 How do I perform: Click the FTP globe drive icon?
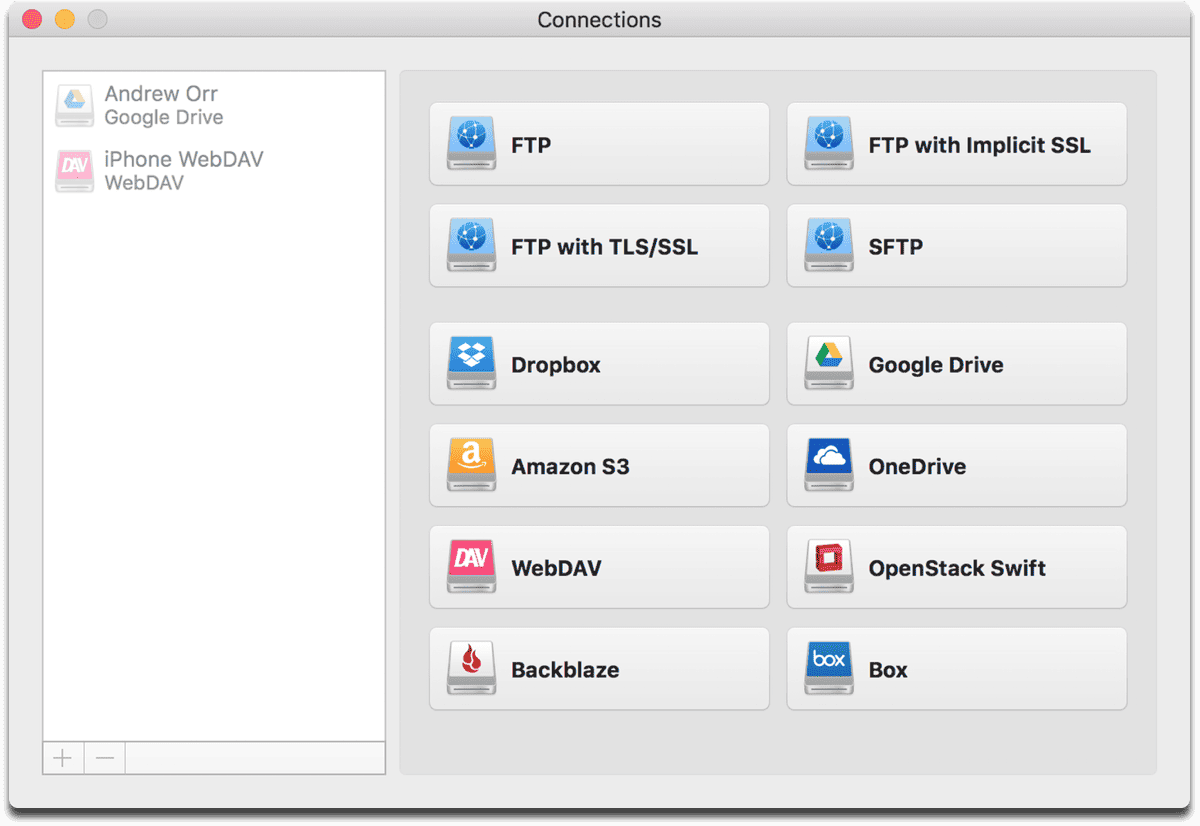click(471, 144)
